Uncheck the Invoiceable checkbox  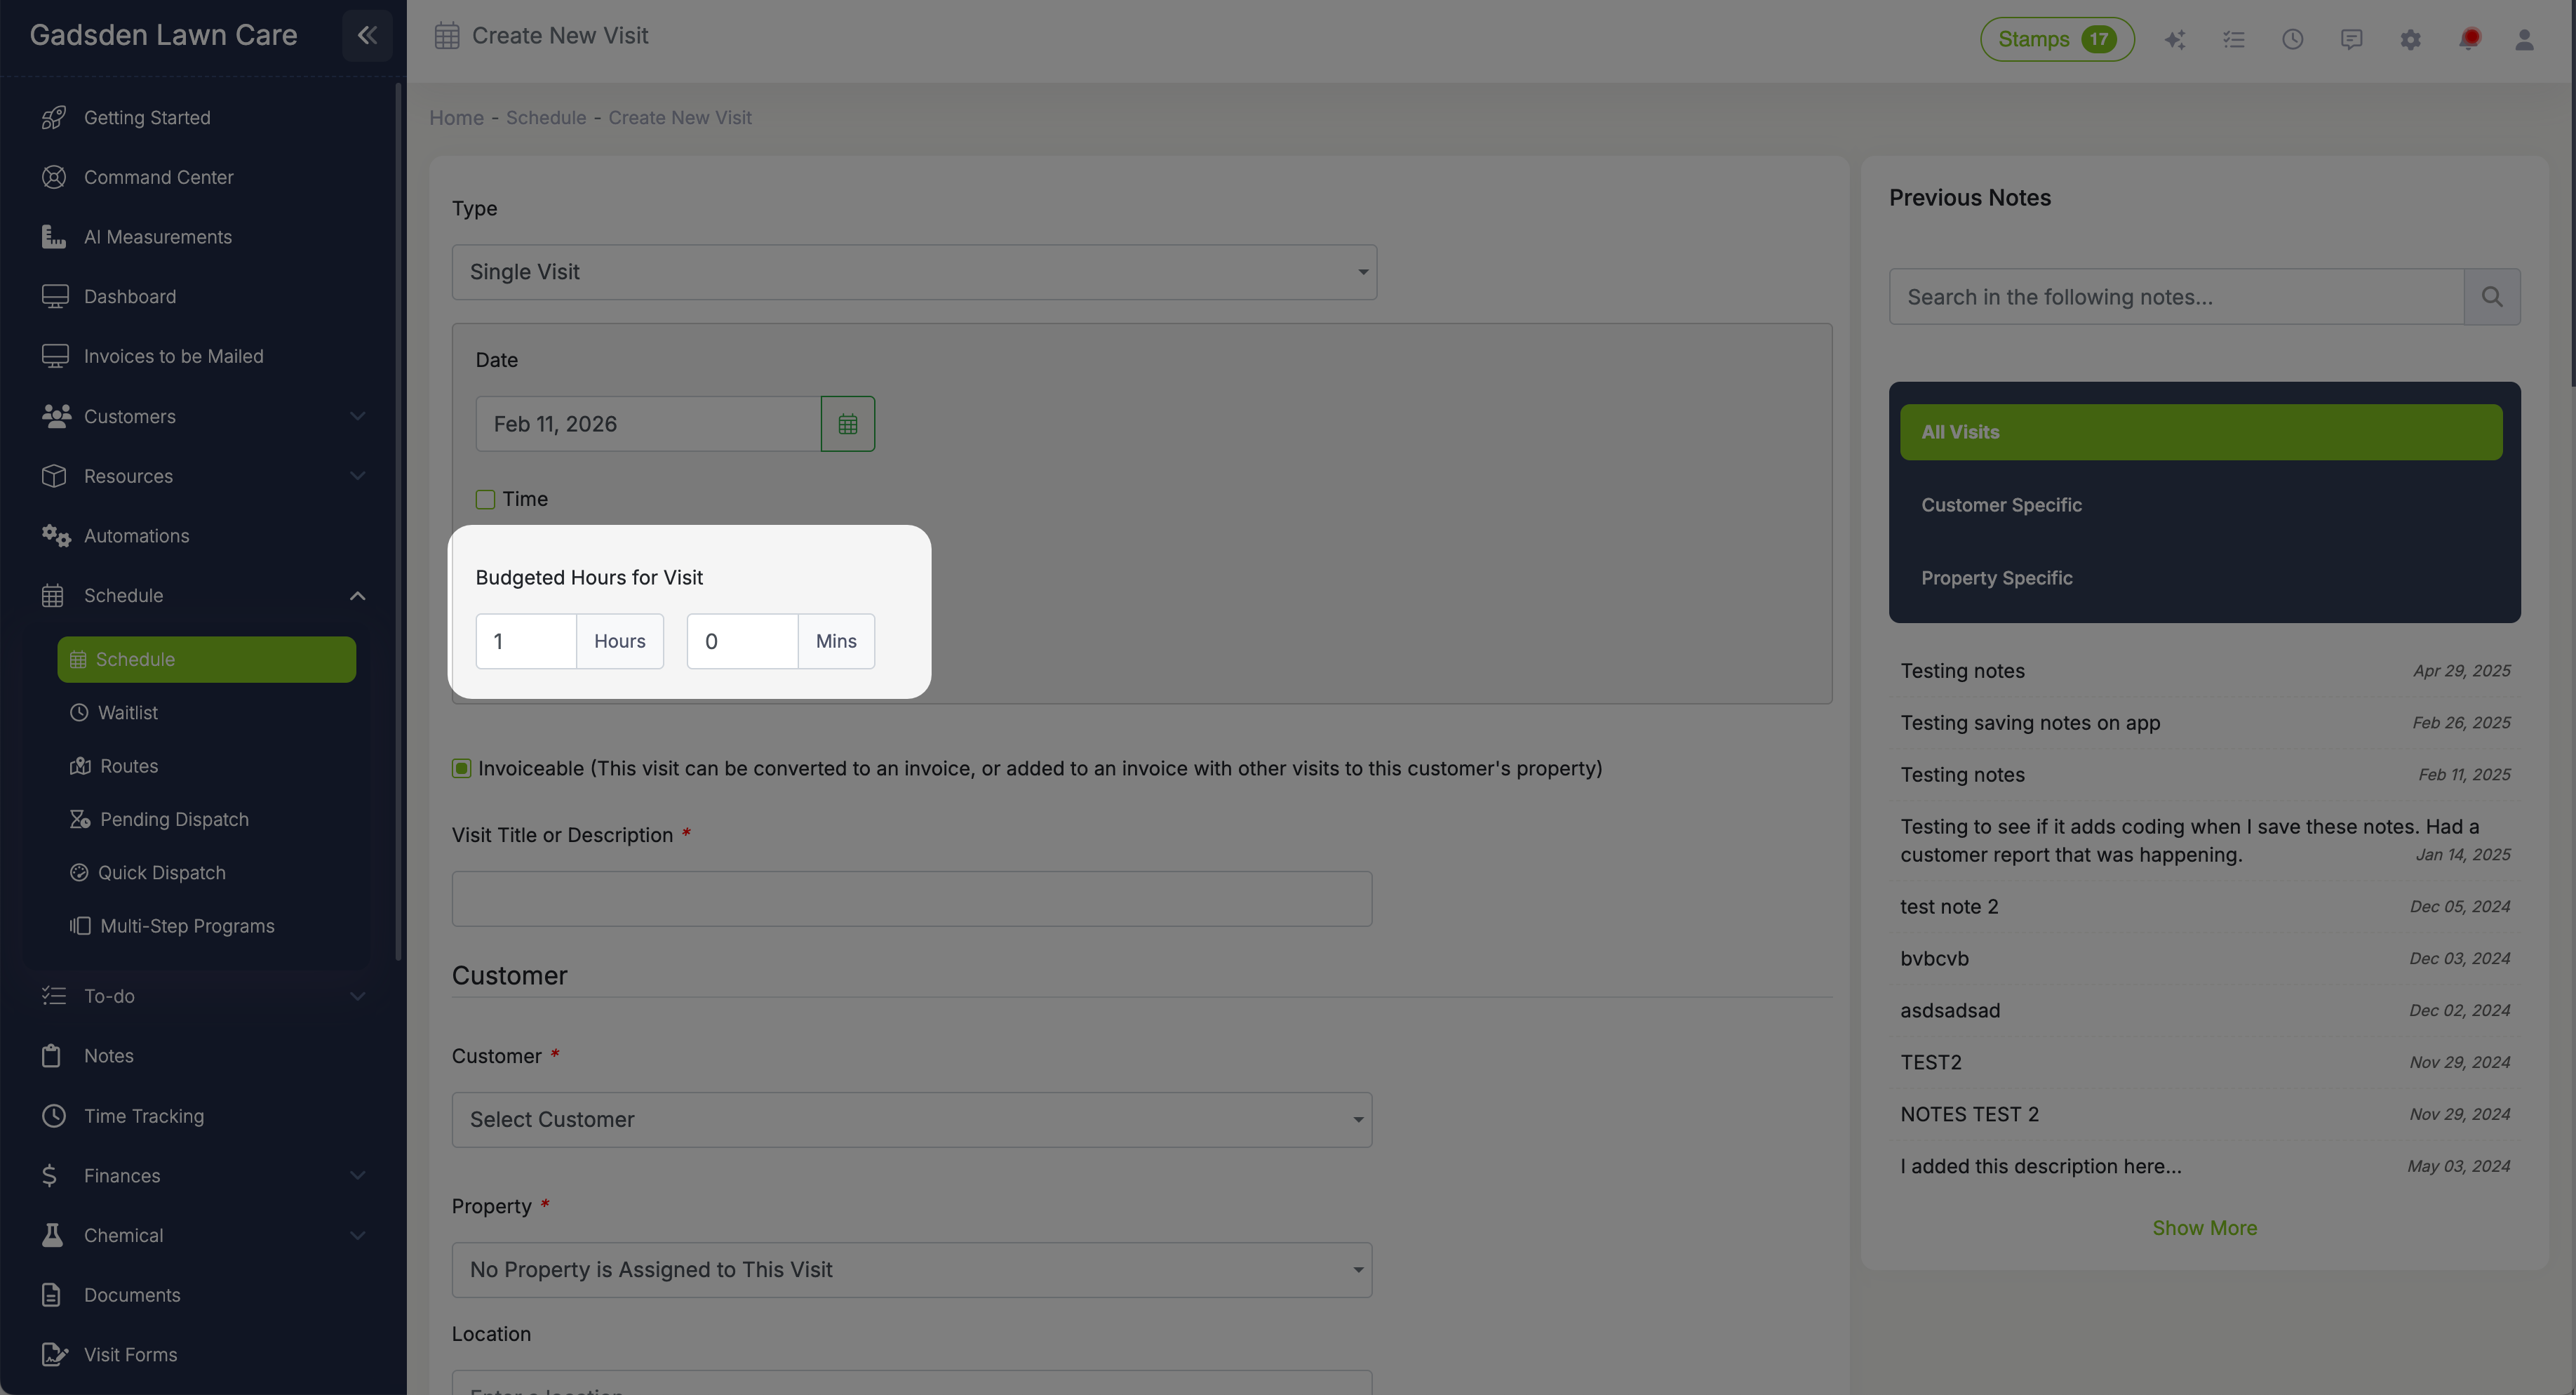pyautogui.click(x=461, y=768)
